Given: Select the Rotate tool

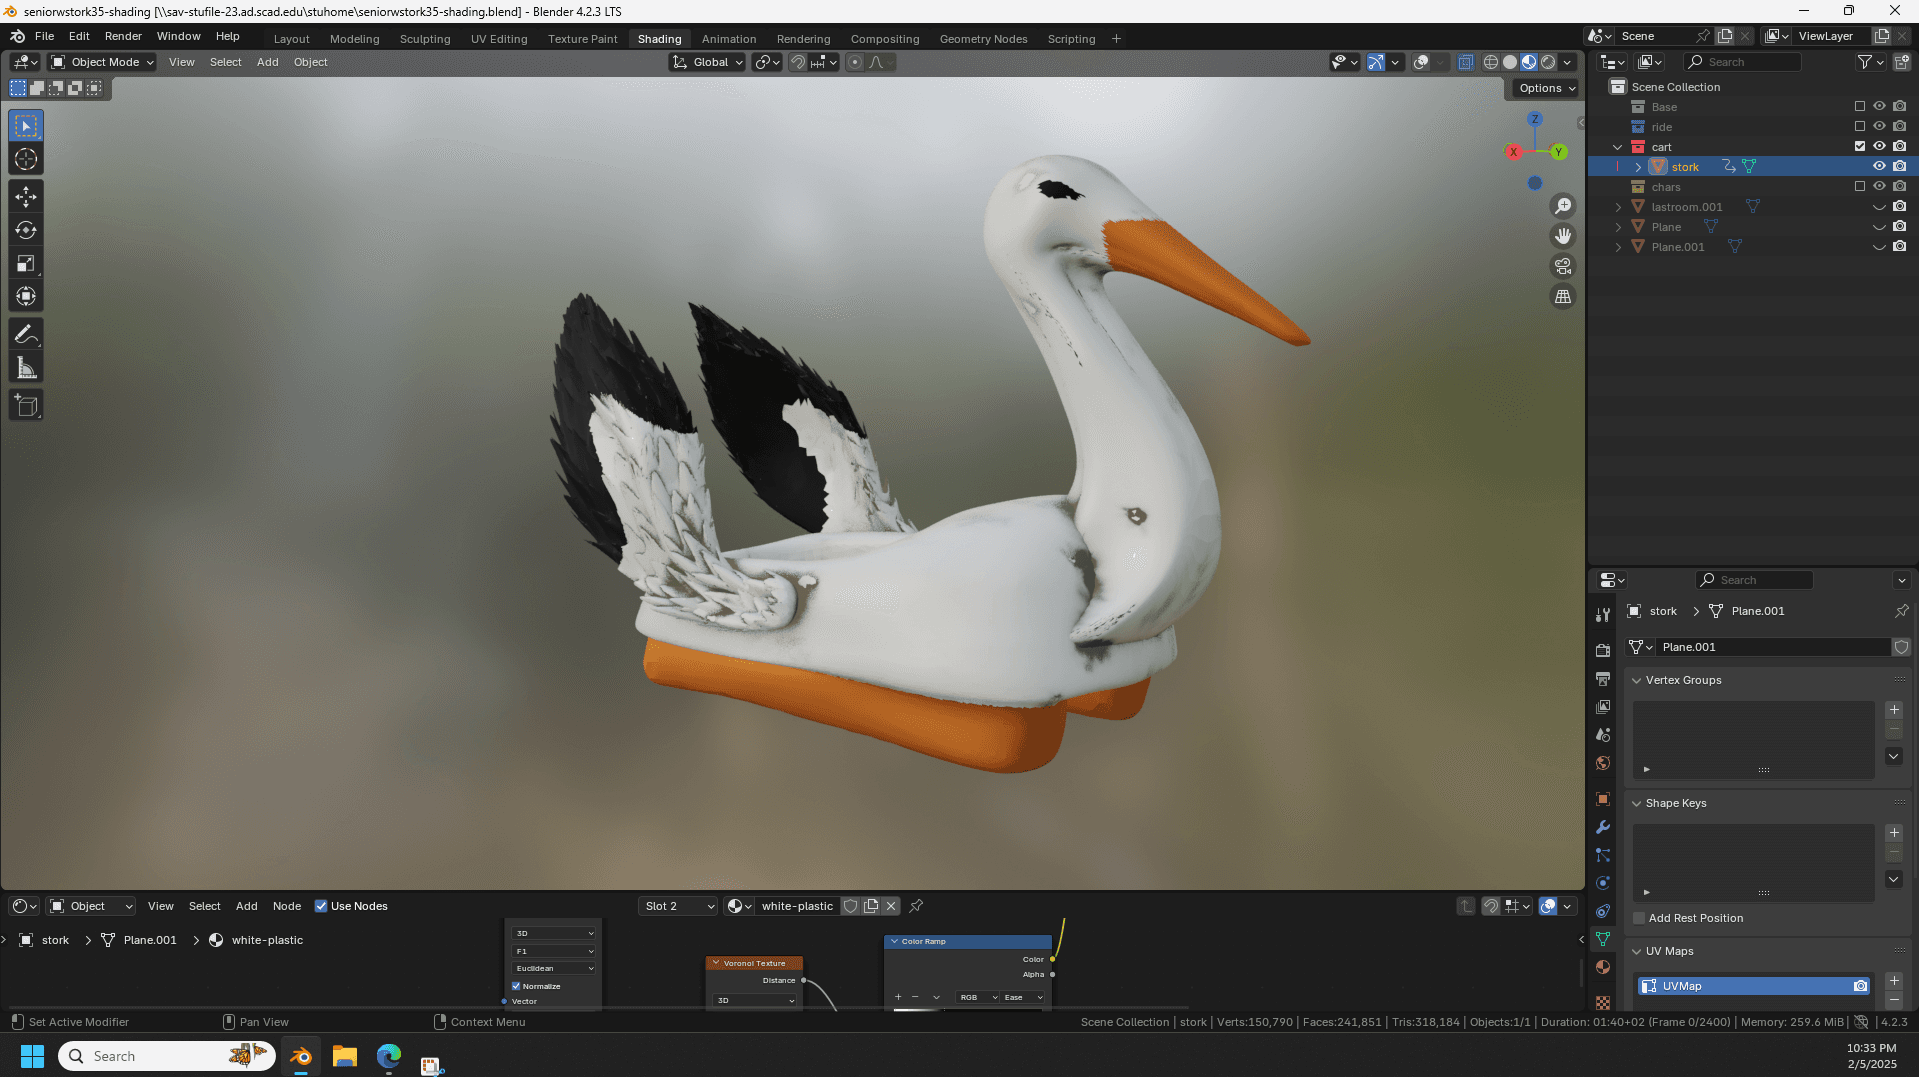Looking at the screenshot, I should [26, 230].
